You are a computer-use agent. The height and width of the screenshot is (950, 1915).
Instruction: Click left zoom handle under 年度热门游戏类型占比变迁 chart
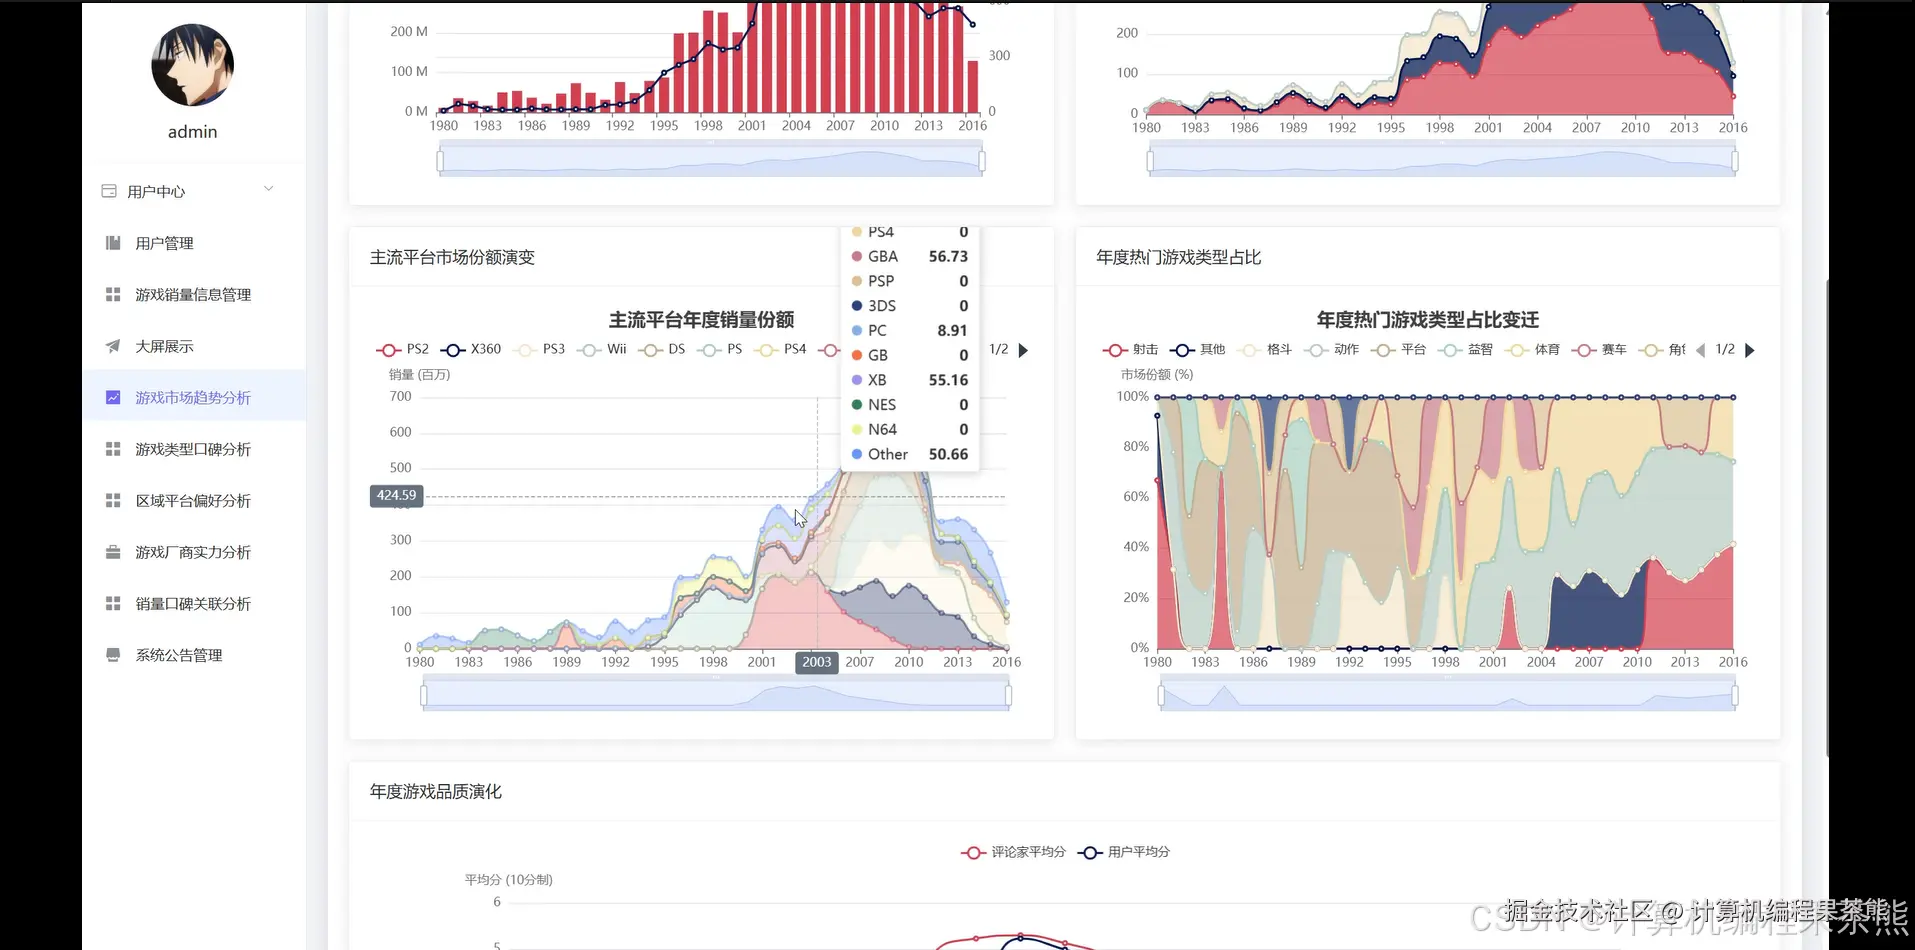point(1160,695)
